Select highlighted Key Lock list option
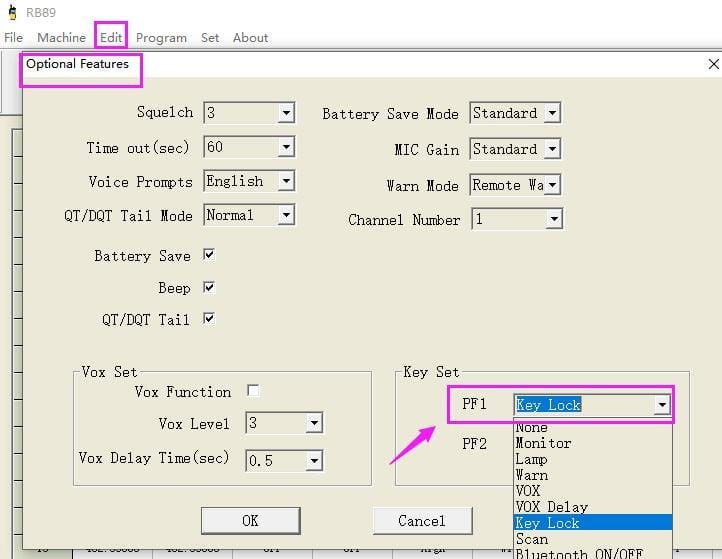Screen dimensions: 722x559 [593, 523]
